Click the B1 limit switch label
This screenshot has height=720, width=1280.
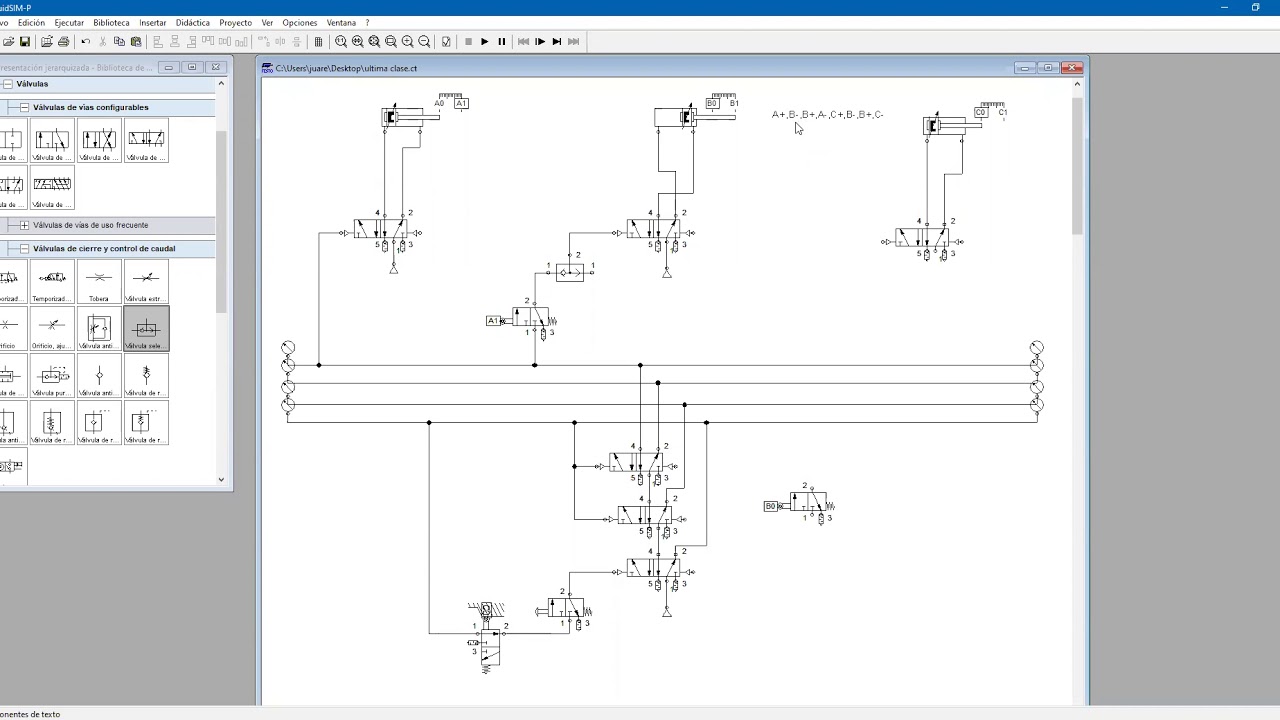pos(734,103)
